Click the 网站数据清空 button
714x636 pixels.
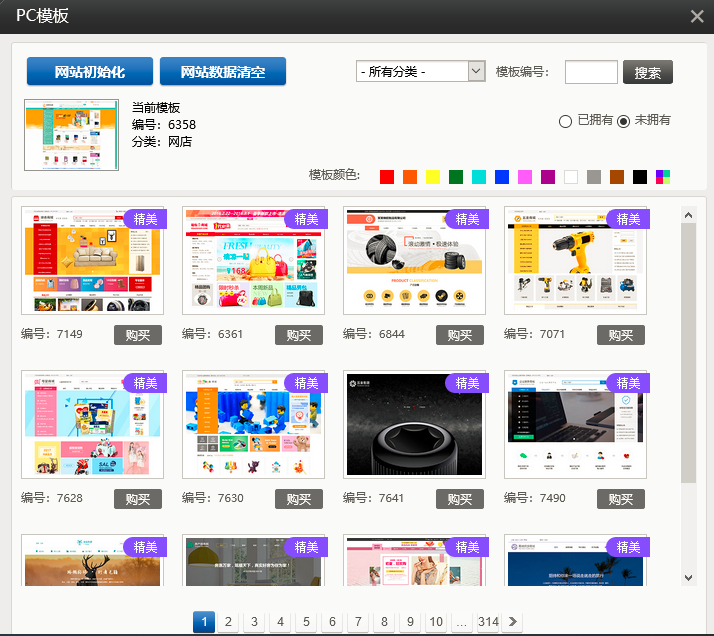[223, 72]
